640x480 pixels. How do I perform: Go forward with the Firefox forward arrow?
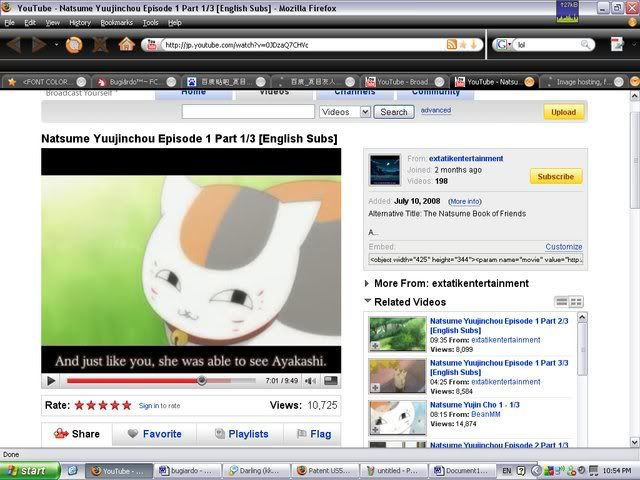click(x=39, y=44)
